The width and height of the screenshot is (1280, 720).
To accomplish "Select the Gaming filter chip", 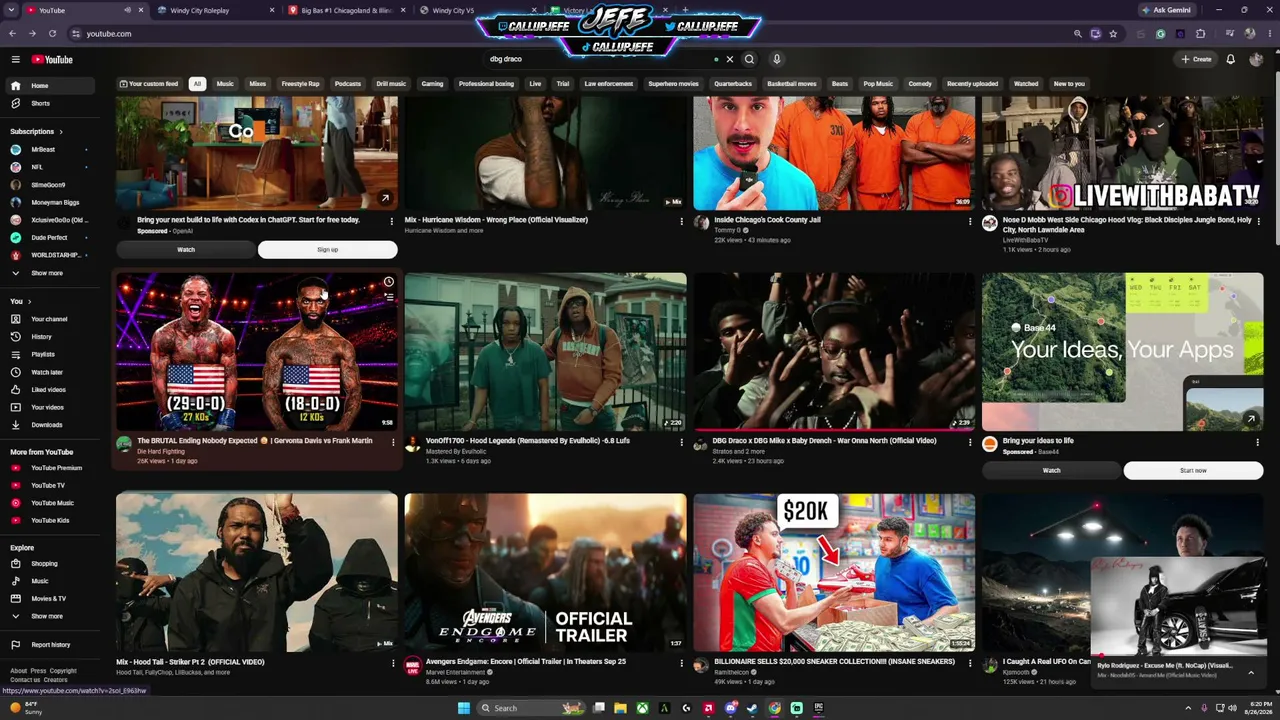I will coord(432,84).
